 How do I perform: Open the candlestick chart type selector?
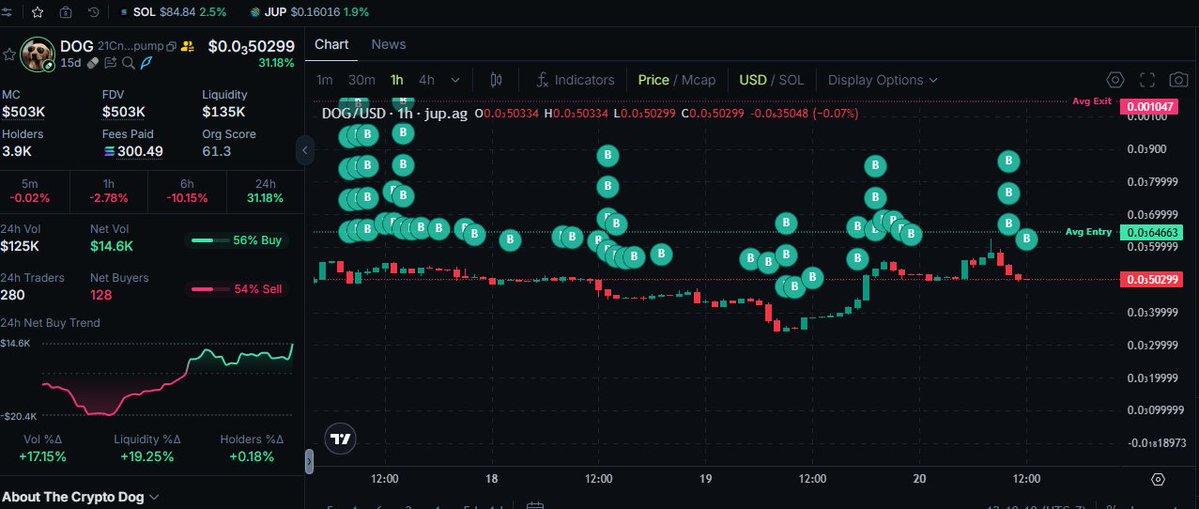click(496, 79)
